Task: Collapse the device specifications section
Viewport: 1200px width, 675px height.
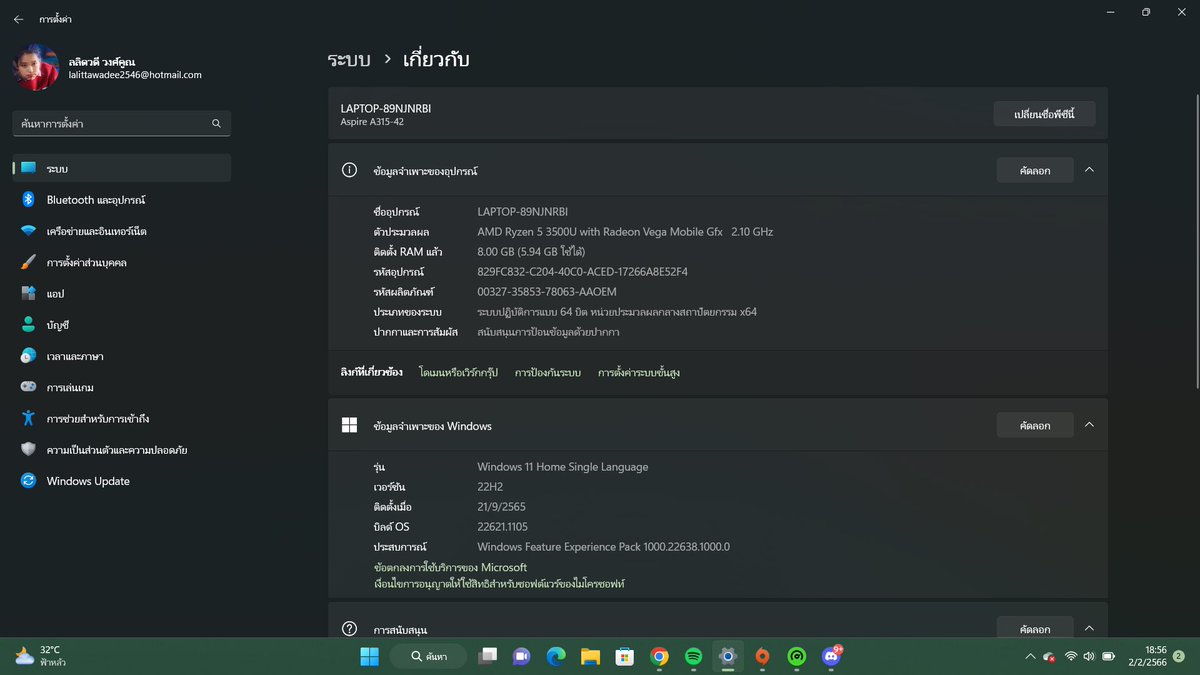Action: point(1089,170)
